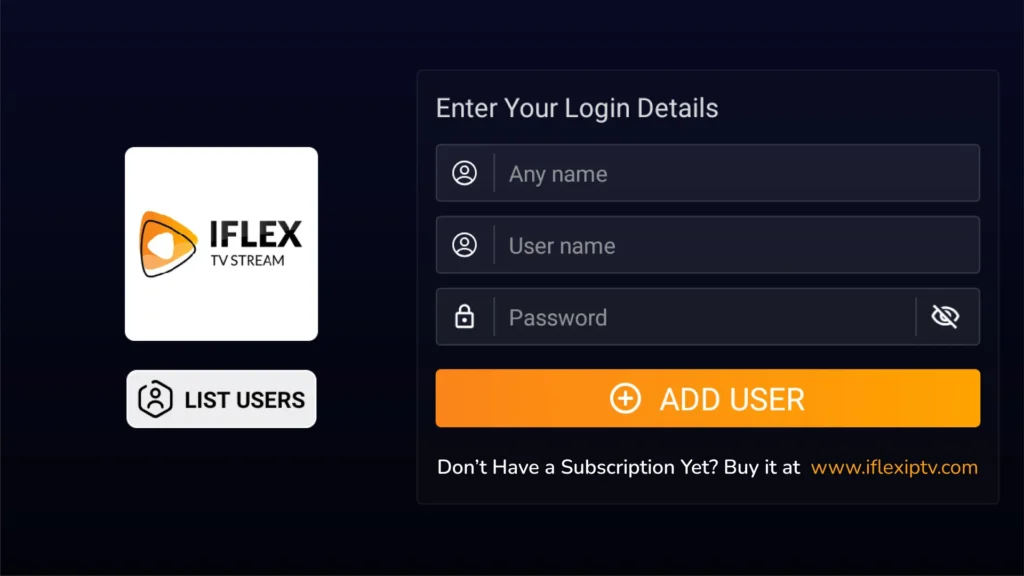Click the person icon beside Any name
This screenshot has height=576, width=1024.
(x=464, y=172)
